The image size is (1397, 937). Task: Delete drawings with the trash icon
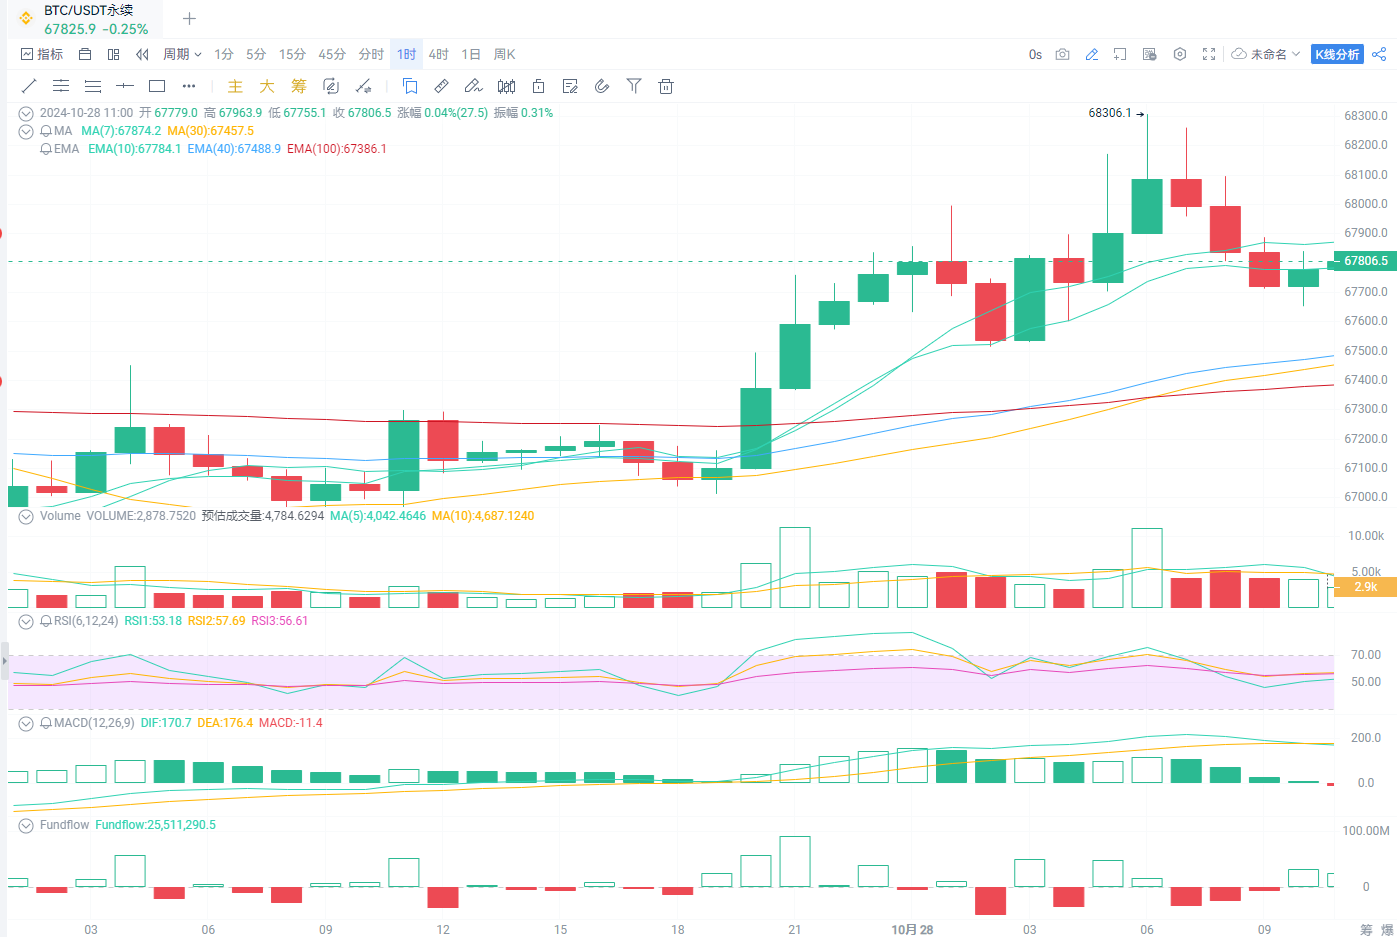(x=666, y=86)
